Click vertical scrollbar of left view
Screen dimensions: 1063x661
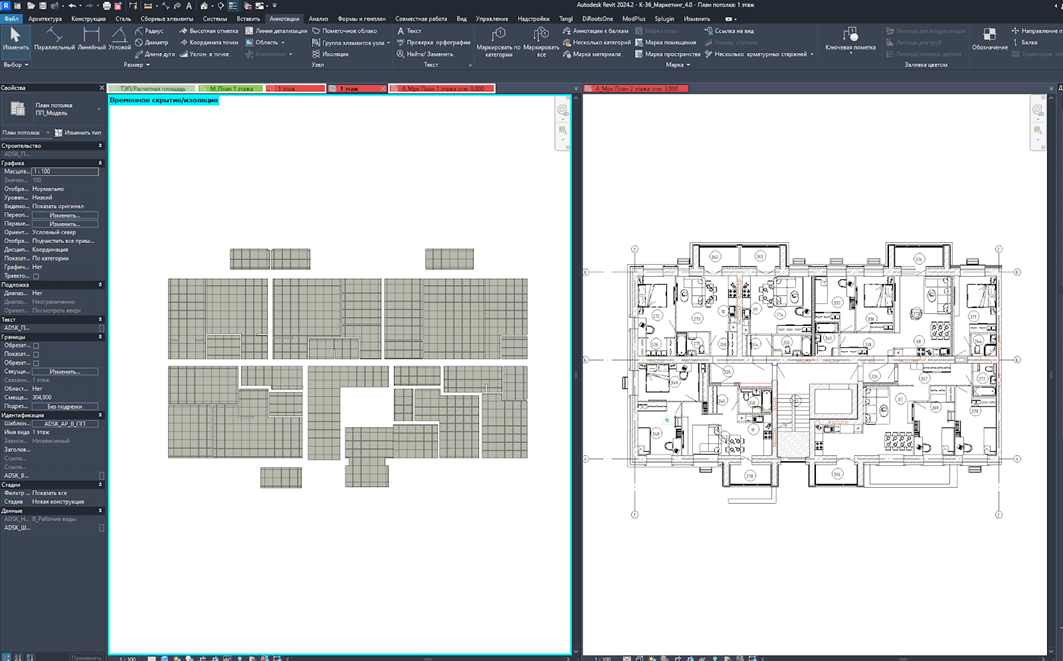pos(576,373)
